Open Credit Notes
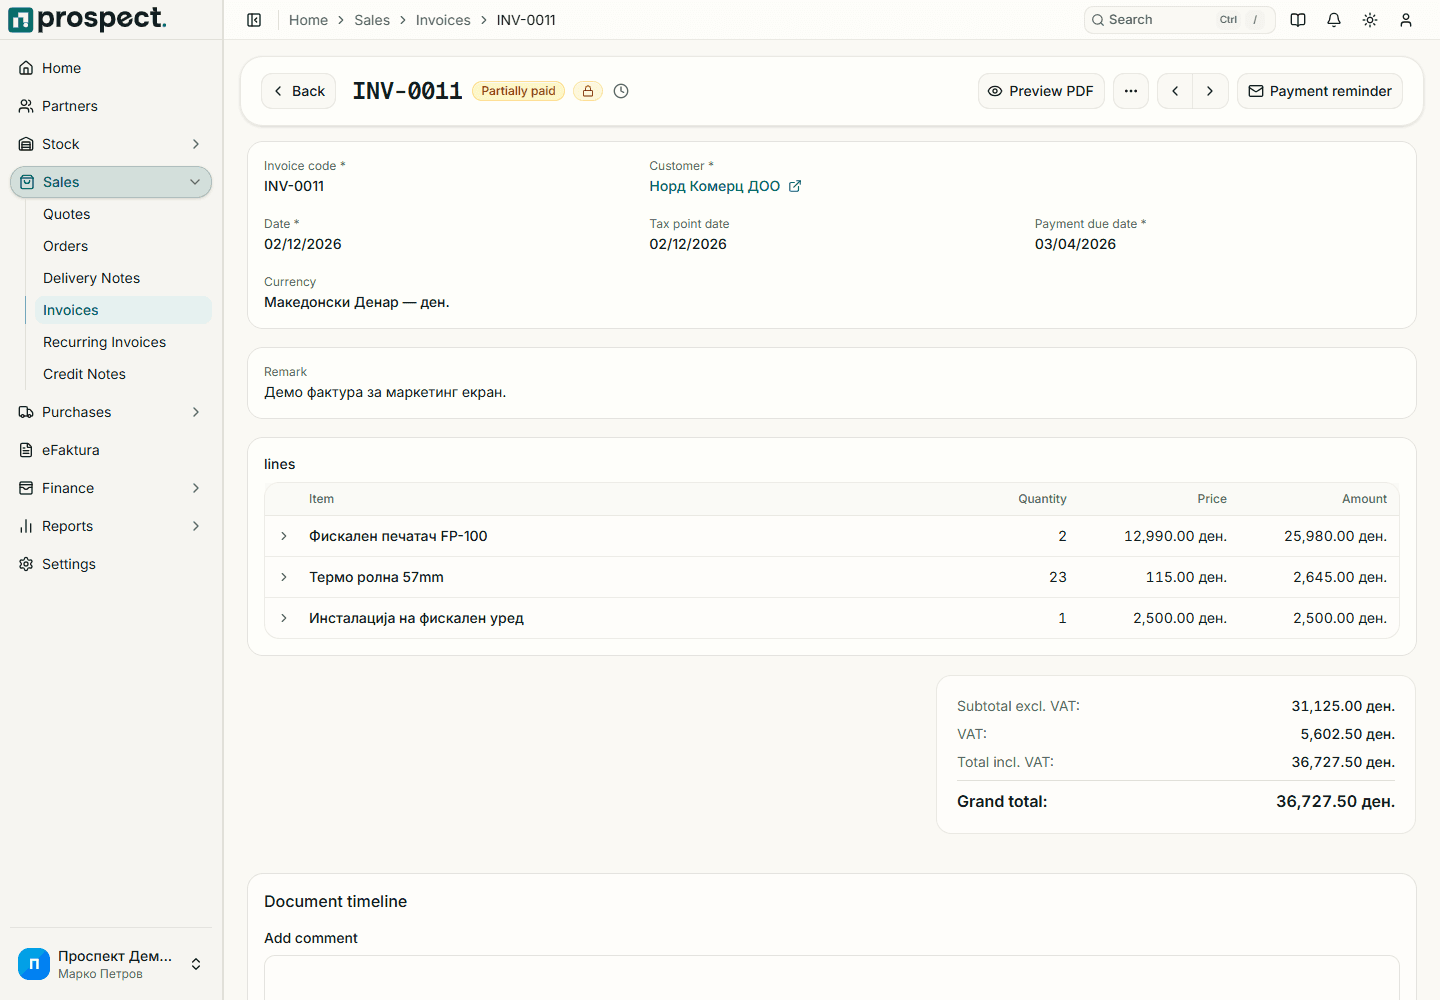Image resolution: width=1440 pixels, height=1000 pixels. click(x=123, y=374)
